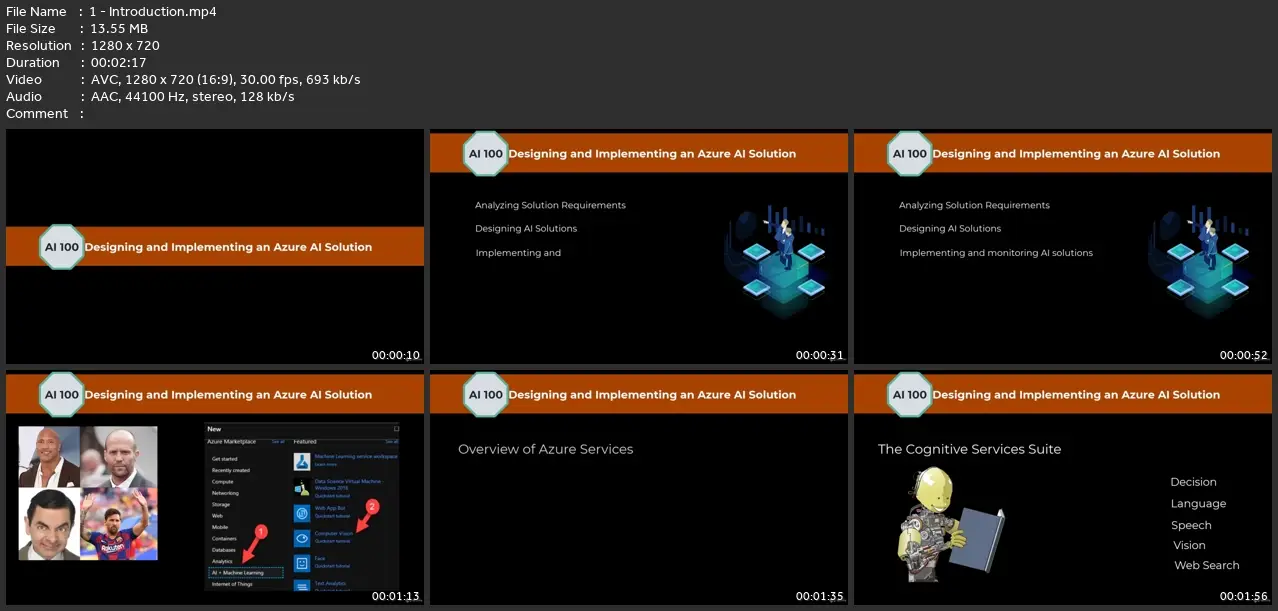
Task: Click See all next to Azure Marketplace
Action: 278,441
